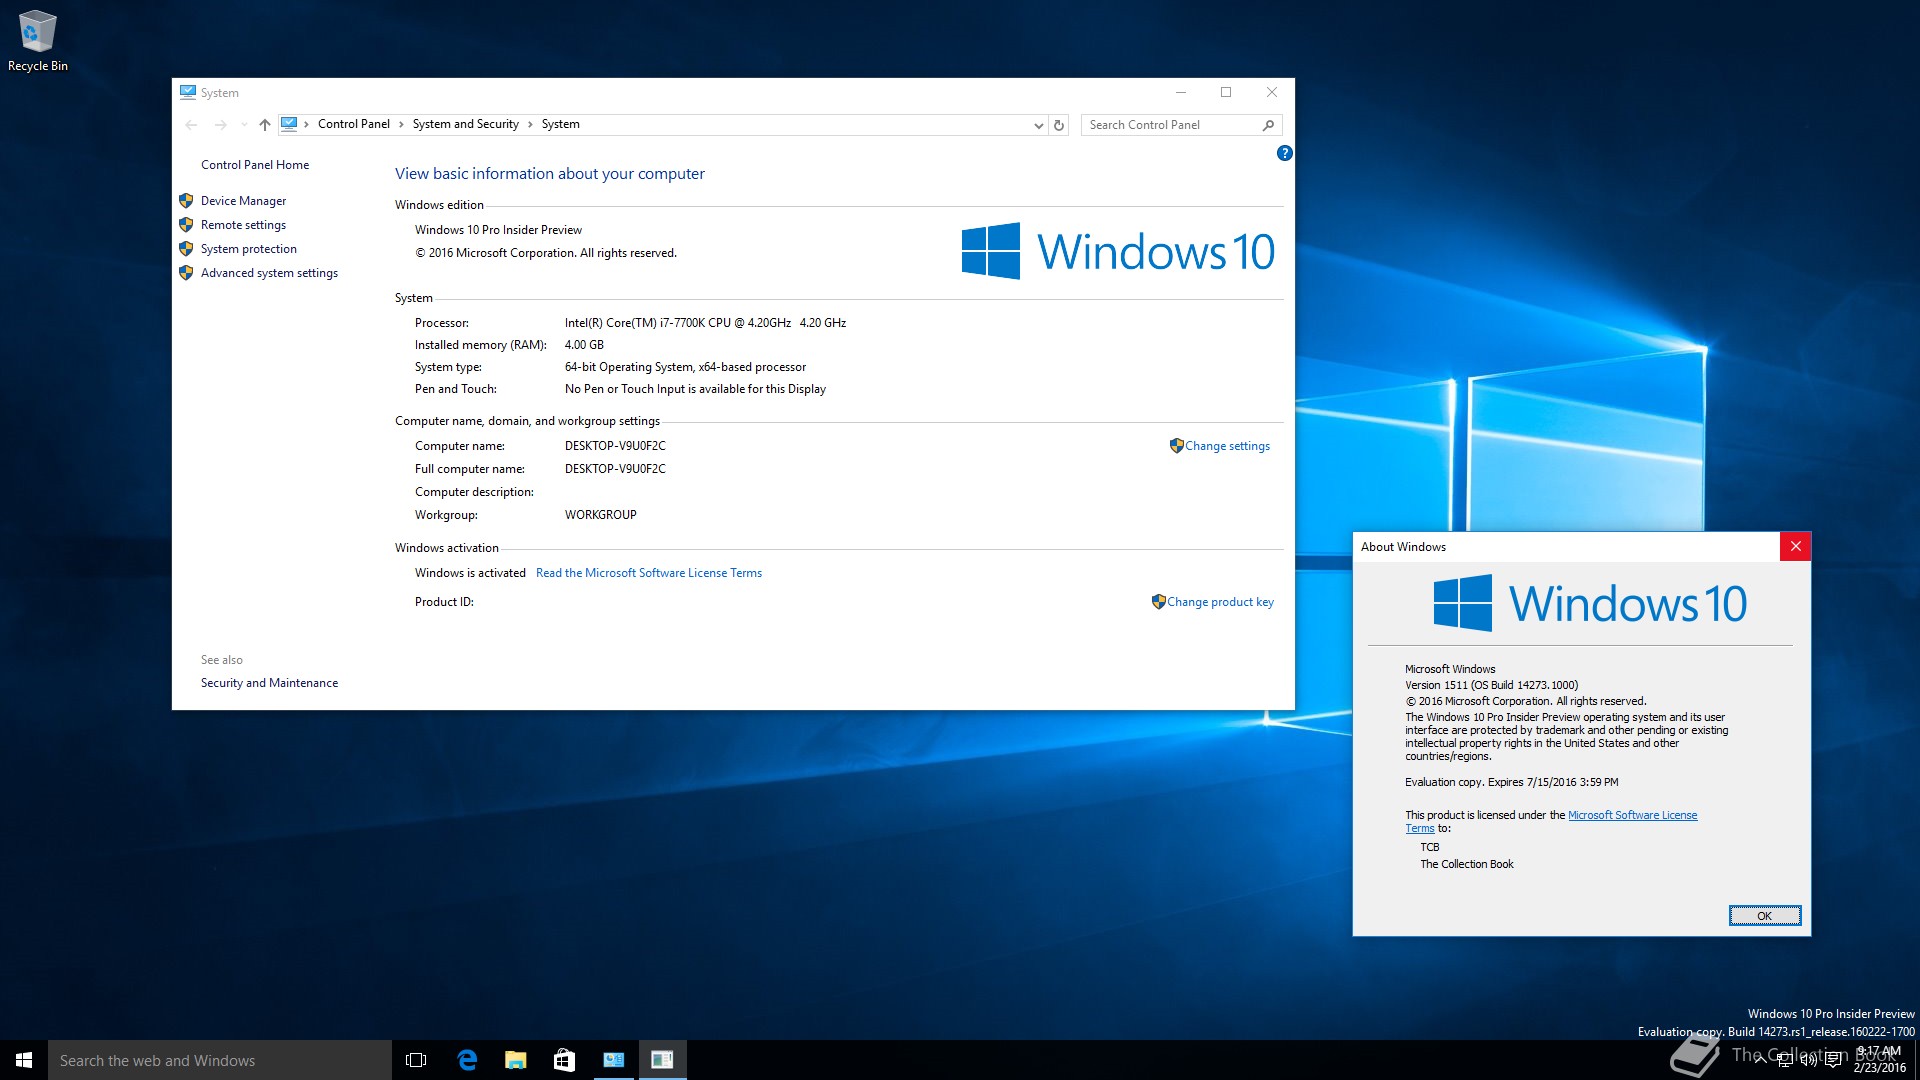Open Advanced system settings
Viewport: 1920px width, 1080px height.
[x=269, y=273]
